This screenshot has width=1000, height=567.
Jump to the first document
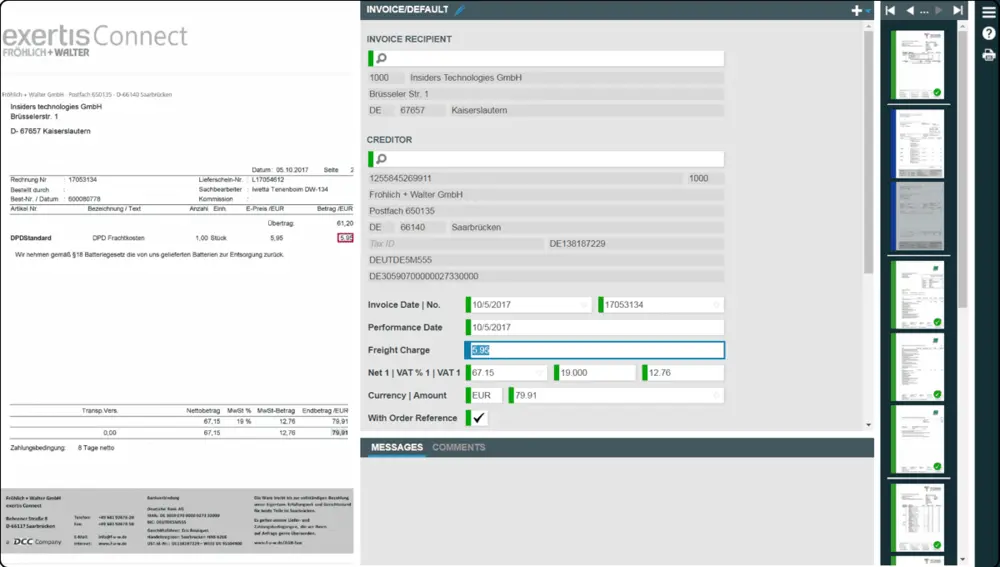(890, 10)
